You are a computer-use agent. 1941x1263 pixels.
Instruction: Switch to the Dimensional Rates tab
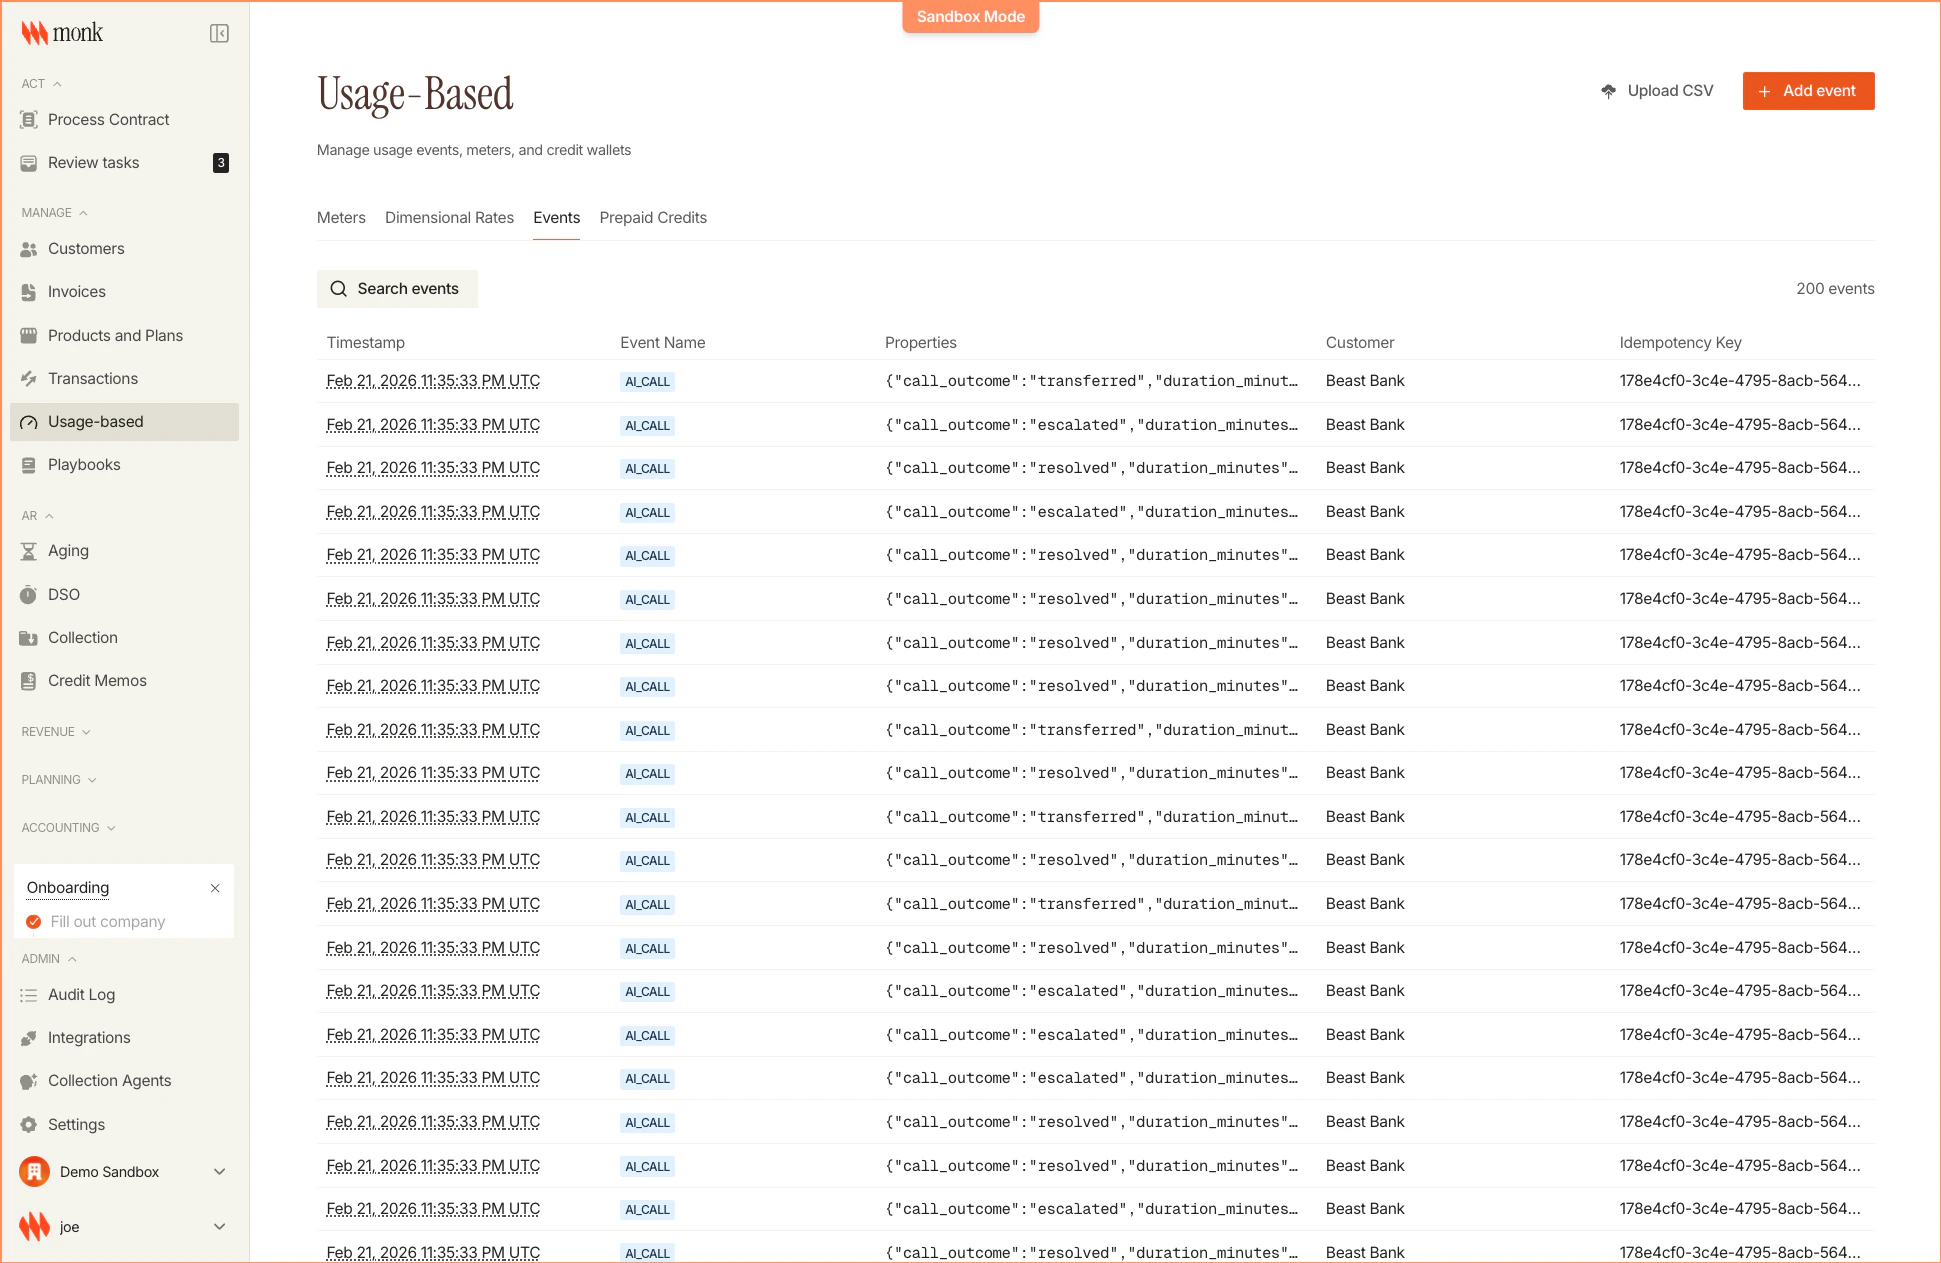coord(449,218)
